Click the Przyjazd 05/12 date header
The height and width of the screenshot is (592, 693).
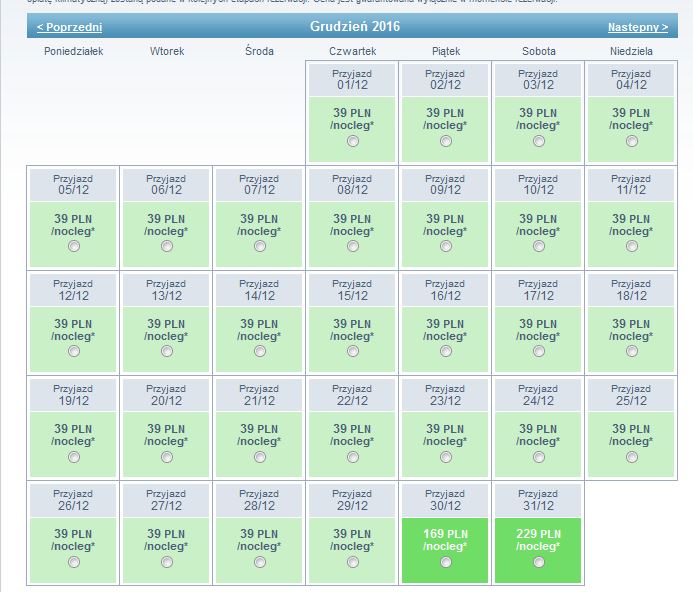coord(73,185)
